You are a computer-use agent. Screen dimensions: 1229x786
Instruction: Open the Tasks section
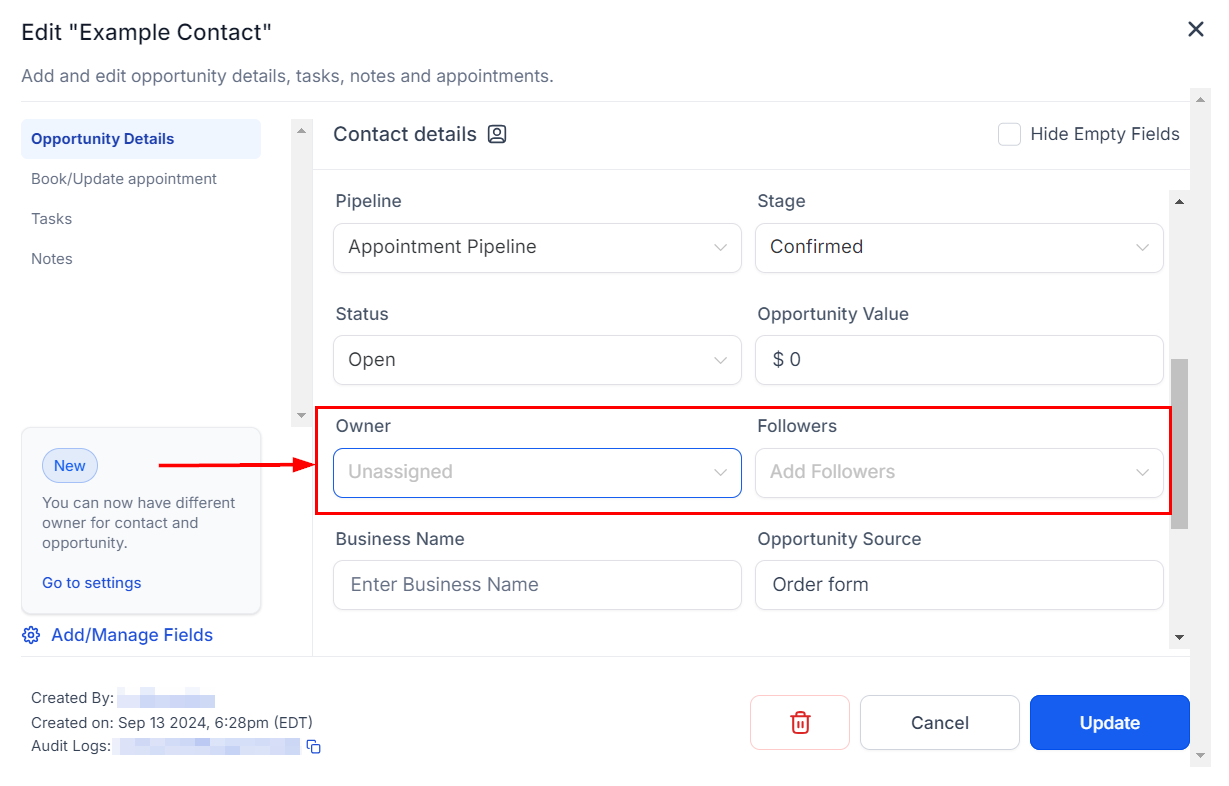(52, 219)
